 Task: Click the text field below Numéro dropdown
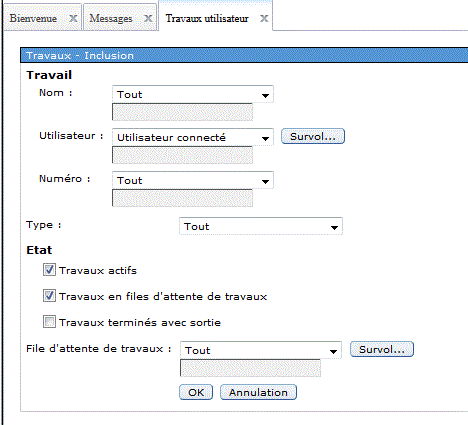pos(182,198)
